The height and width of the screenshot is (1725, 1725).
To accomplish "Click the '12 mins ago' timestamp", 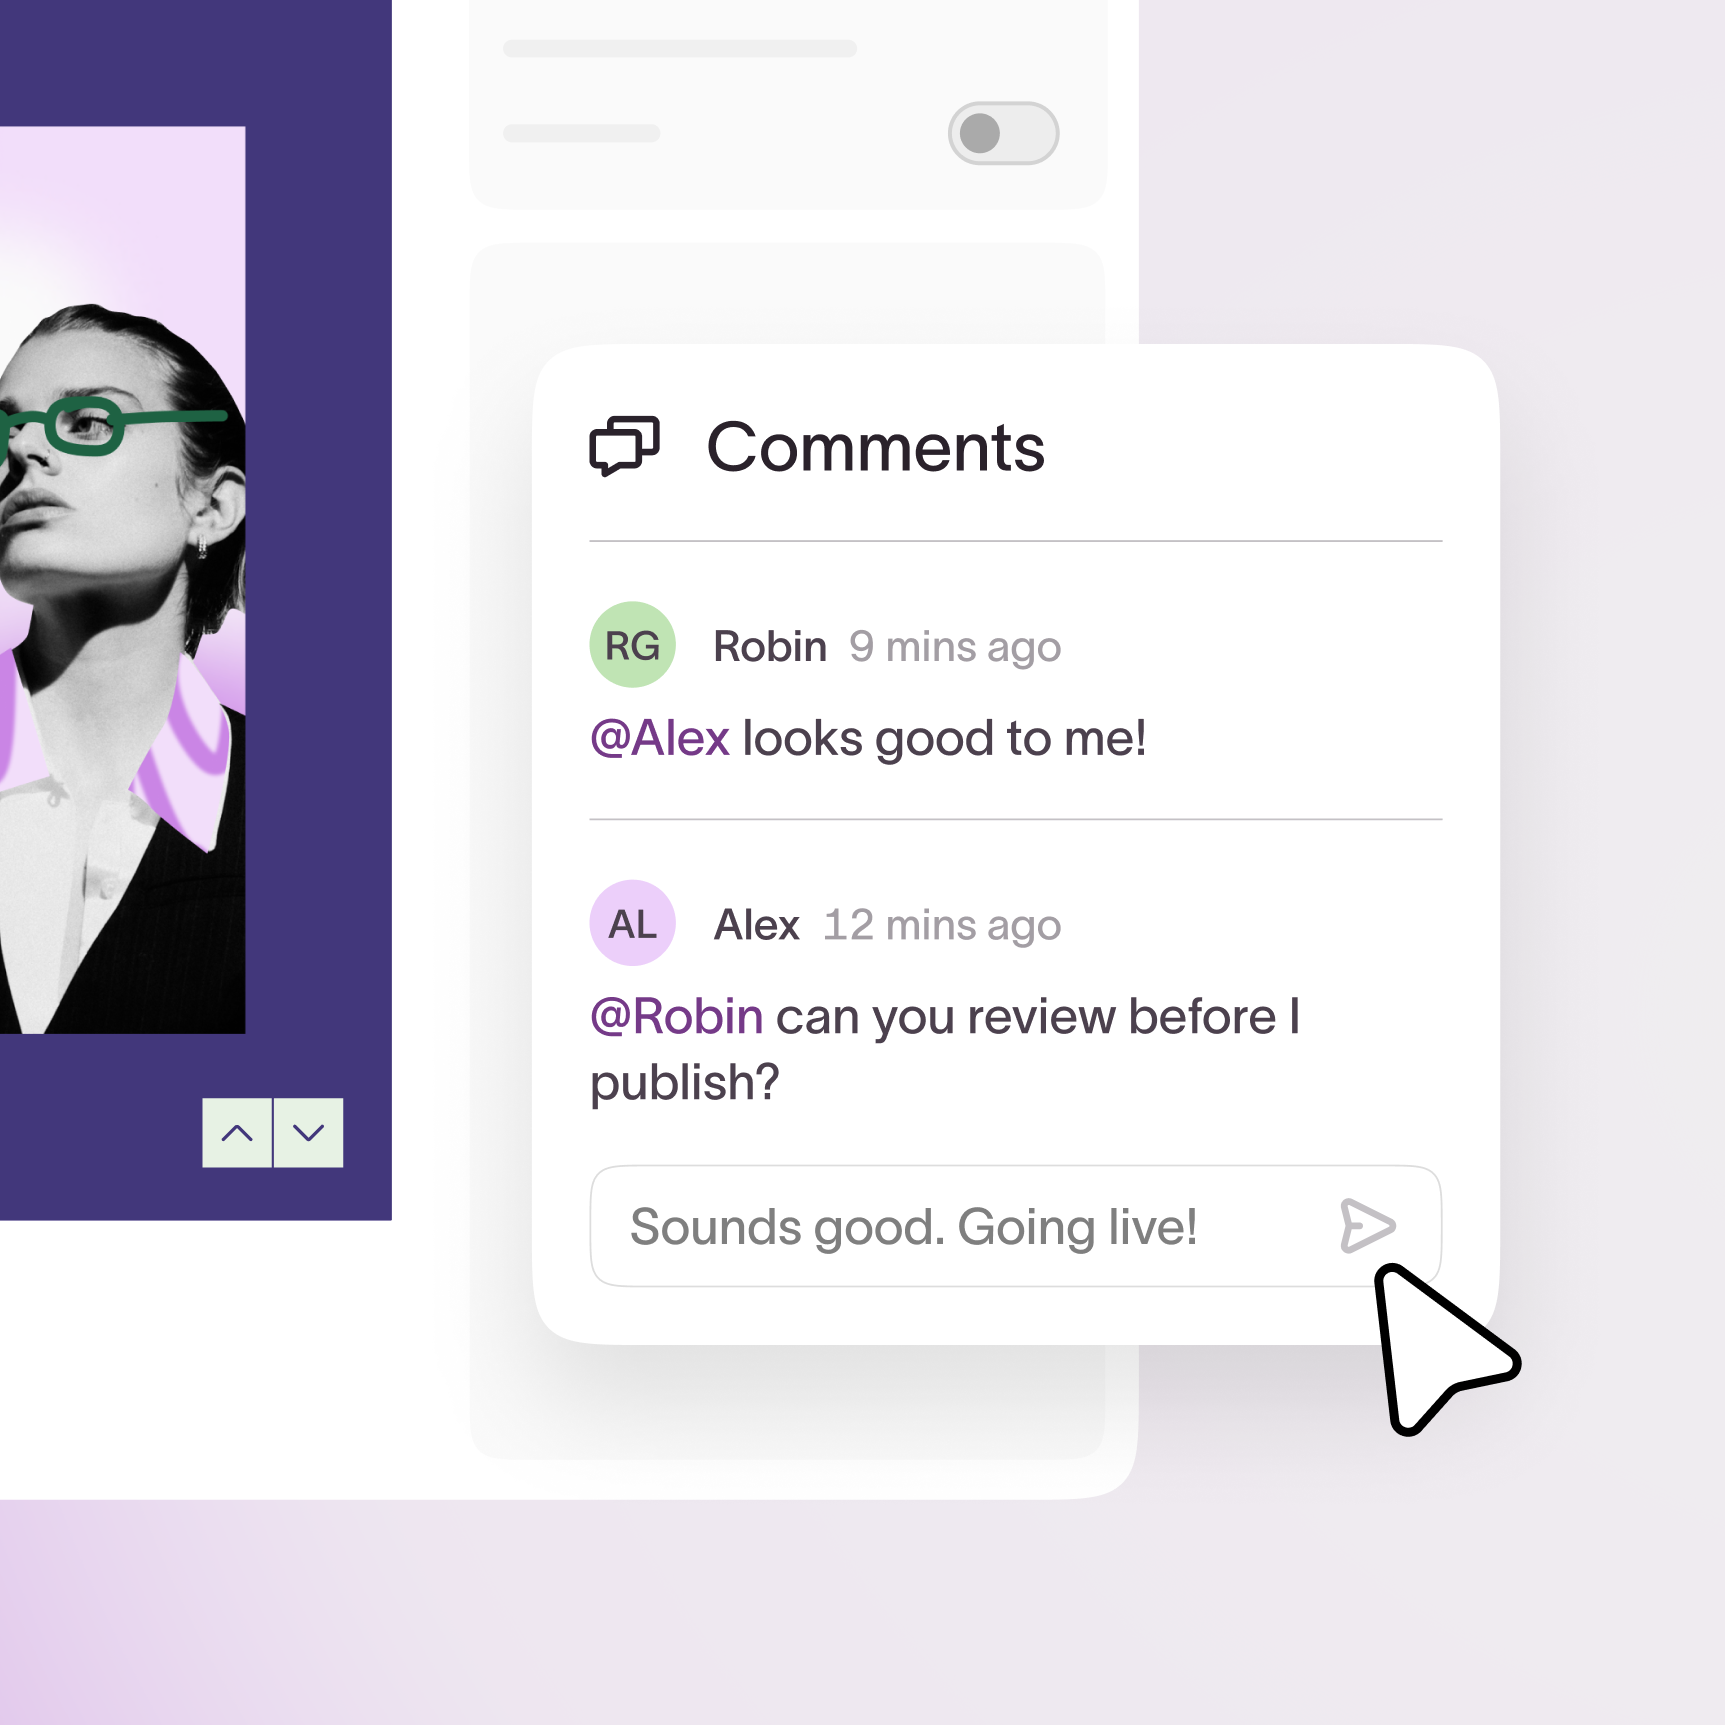I will pos(942,926).
